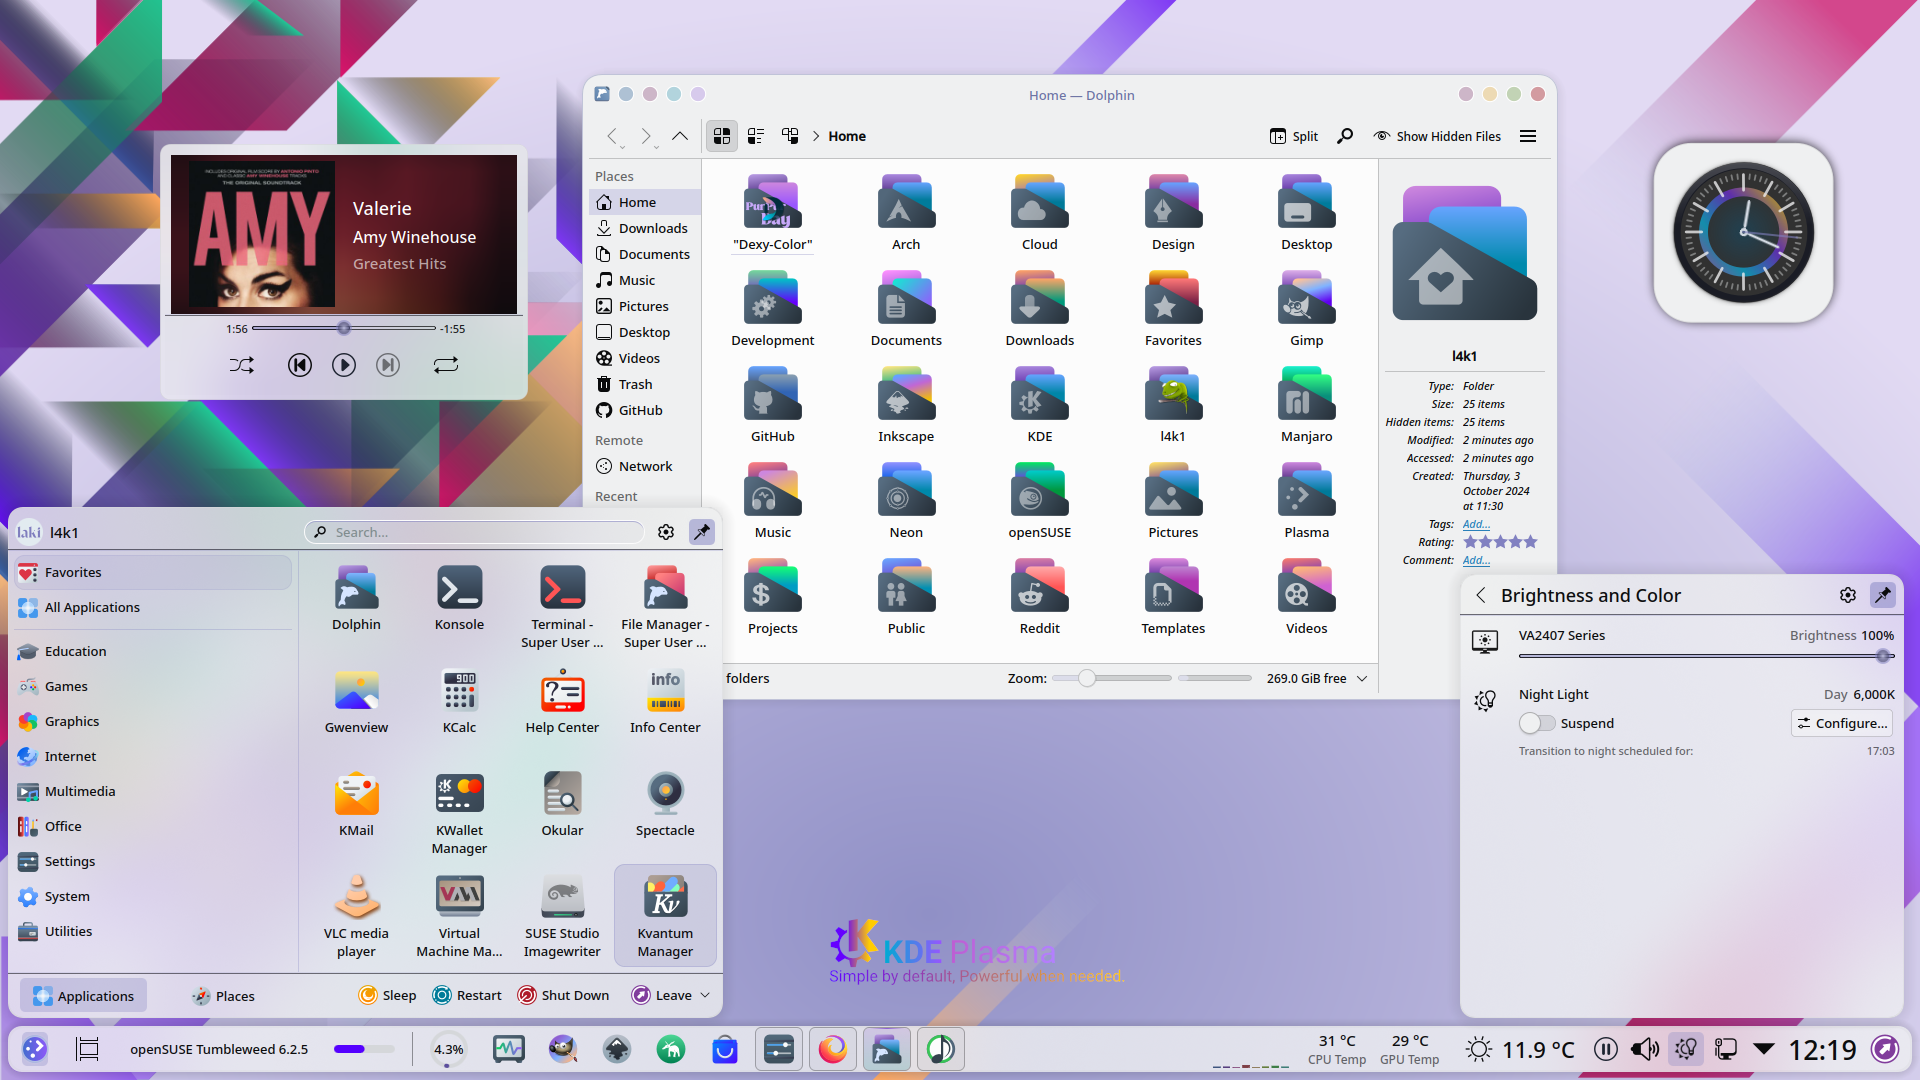Switch Dolphin to details tree view mode

coord(790,136)
